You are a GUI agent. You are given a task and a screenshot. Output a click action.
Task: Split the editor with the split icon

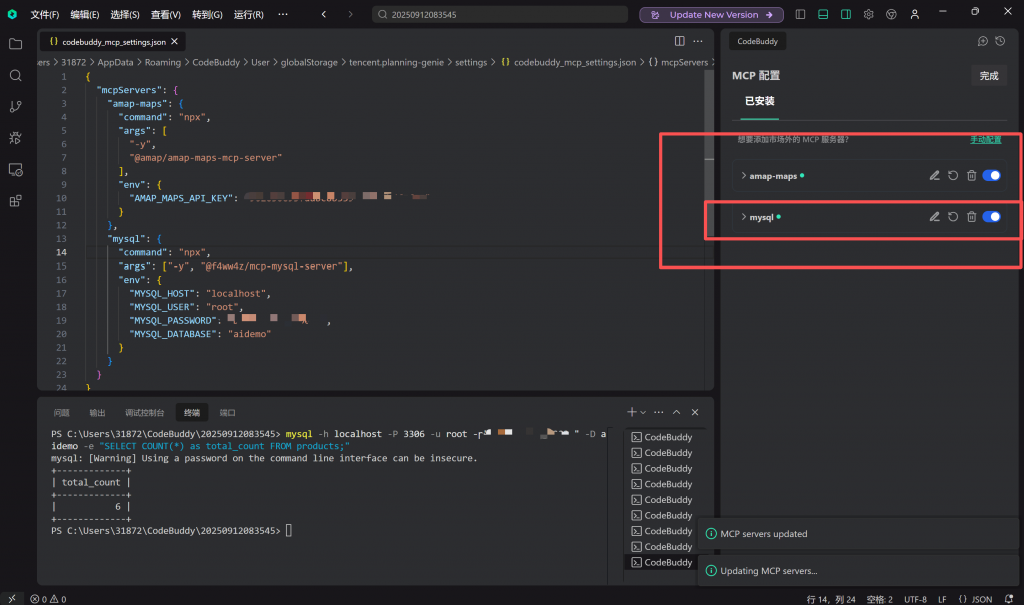point(680,41)
